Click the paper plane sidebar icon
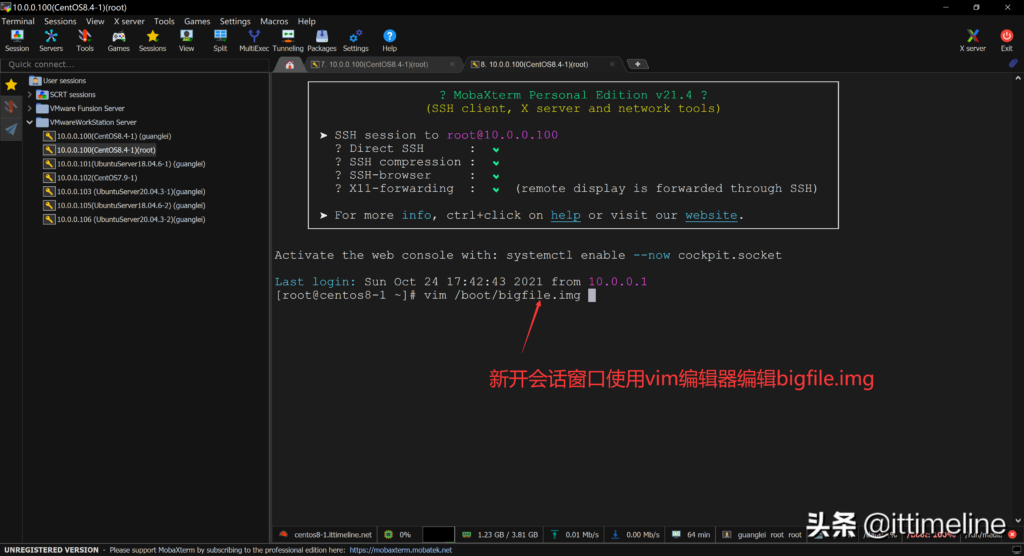 tap(11, 129)
